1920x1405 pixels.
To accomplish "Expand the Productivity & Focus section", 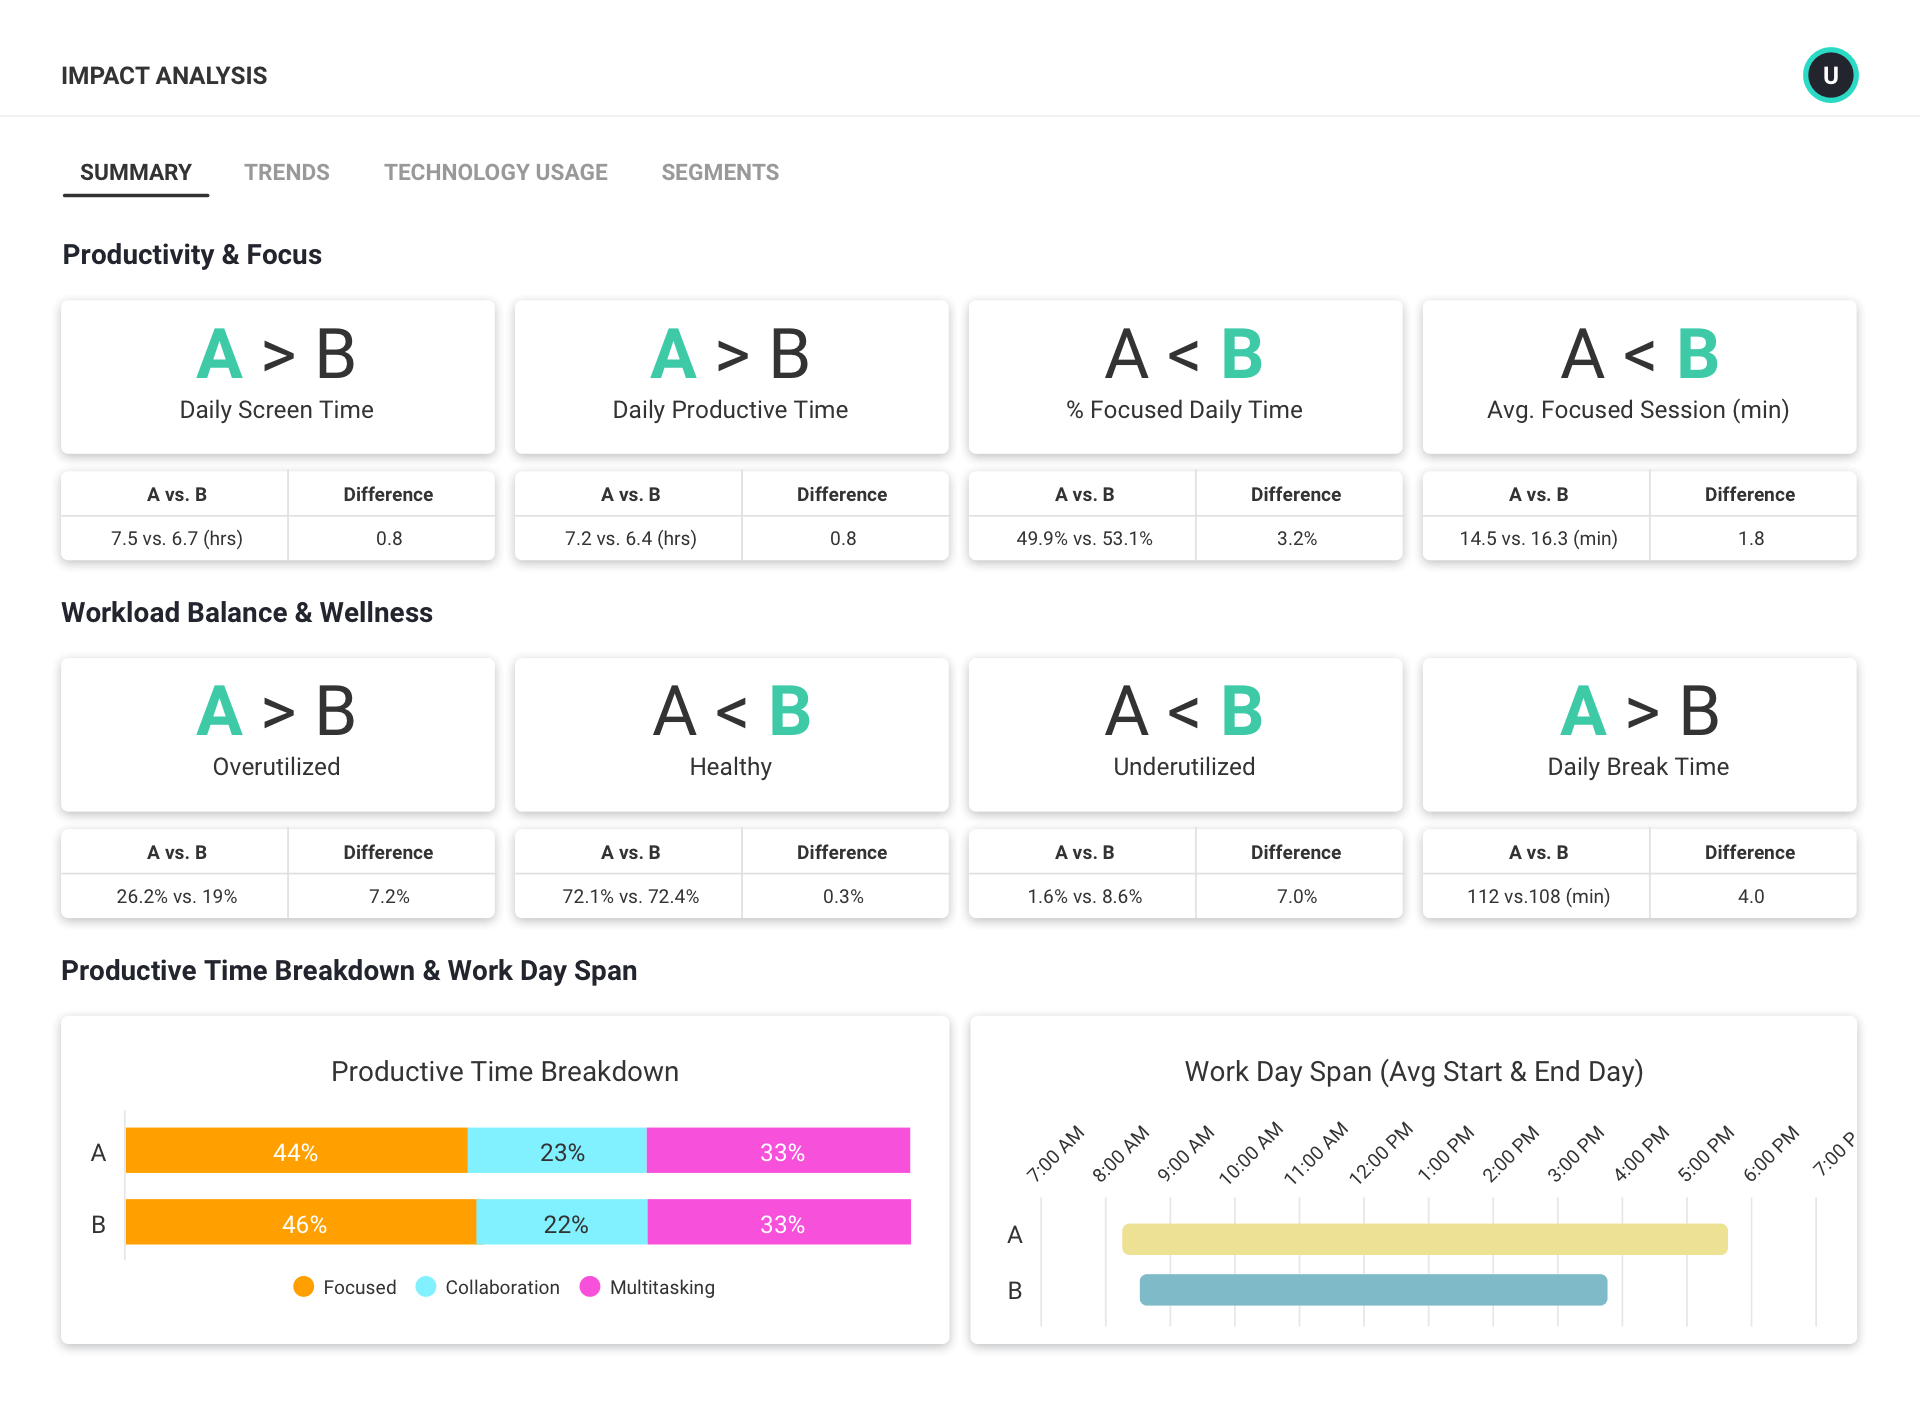I will tap(191, 254).
